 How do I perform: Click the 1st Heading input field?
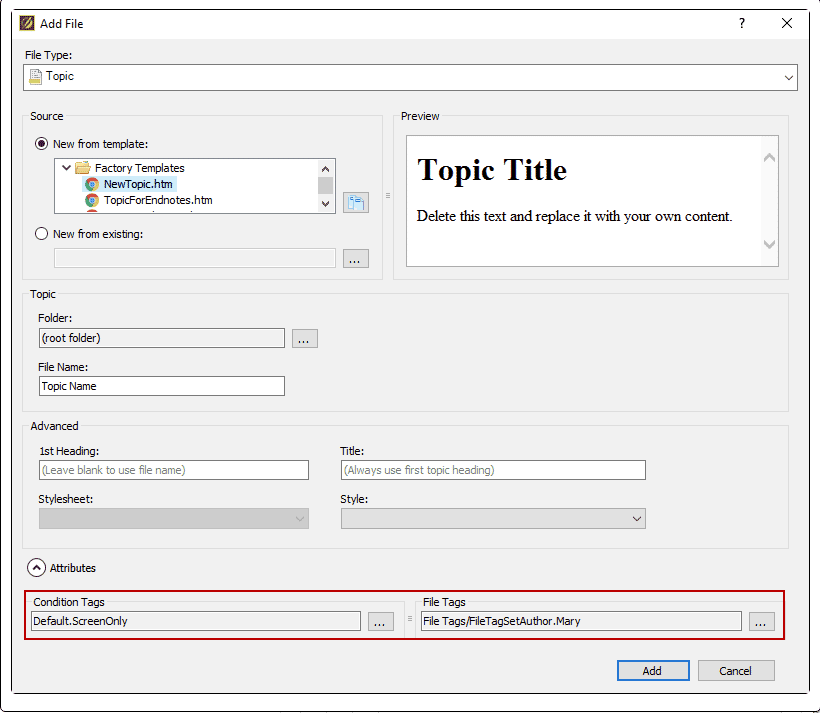pos(174,470)
